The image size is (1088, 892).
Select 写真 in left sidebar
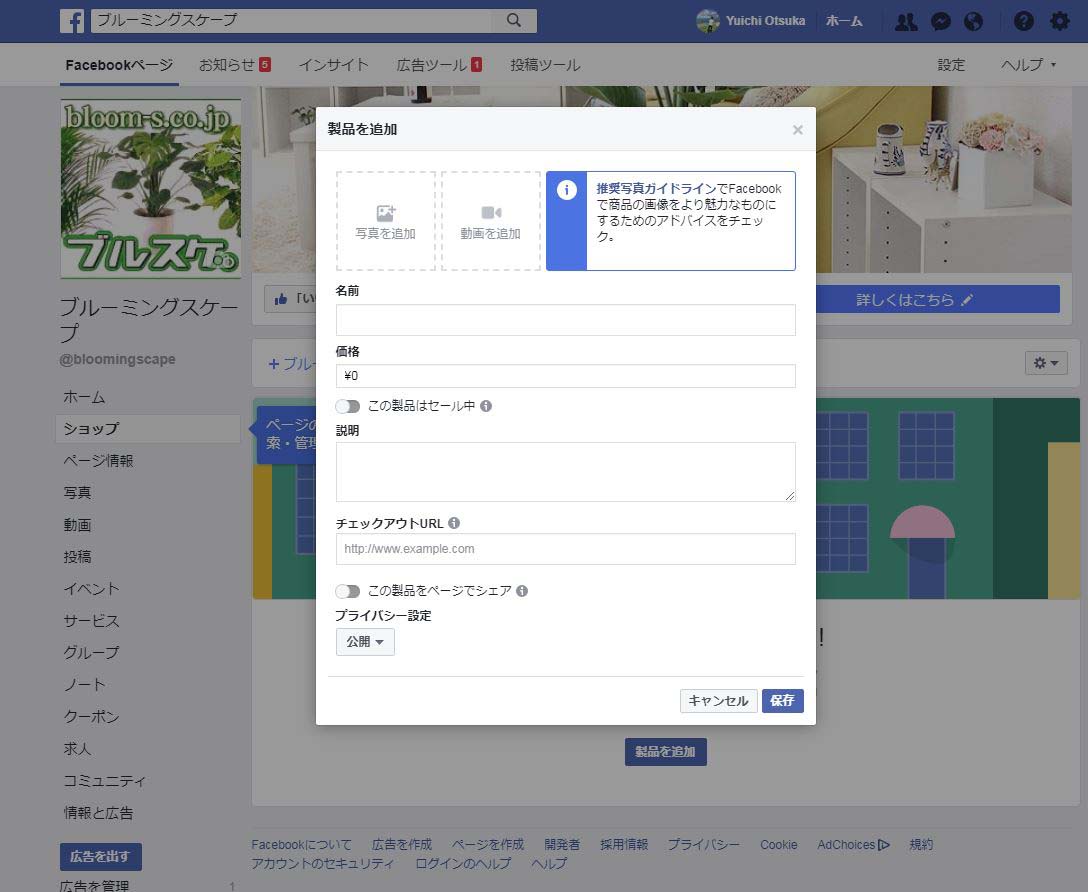77,492
